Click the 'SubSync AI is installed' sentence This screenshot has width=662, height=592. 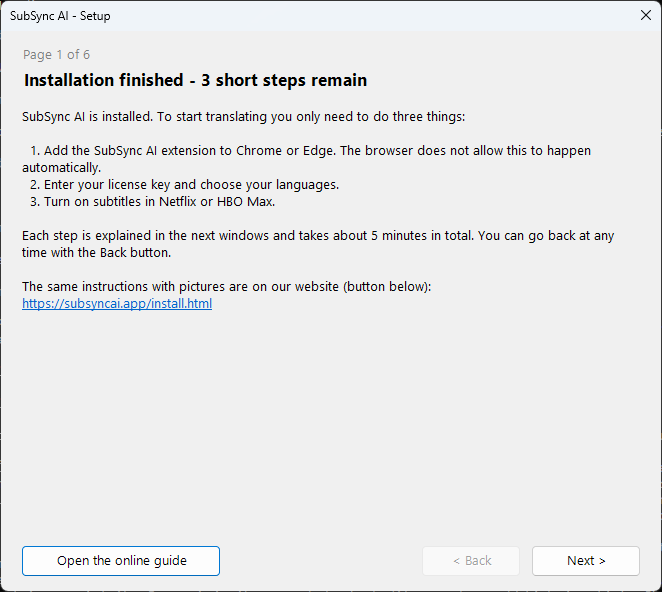tap(244, 117)
